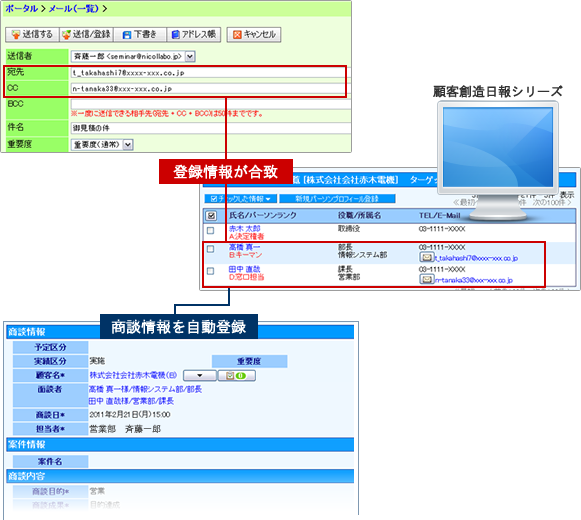Toggle the select-all checkbox in table header
581x520 pixels.
click(x=211, y=215)
